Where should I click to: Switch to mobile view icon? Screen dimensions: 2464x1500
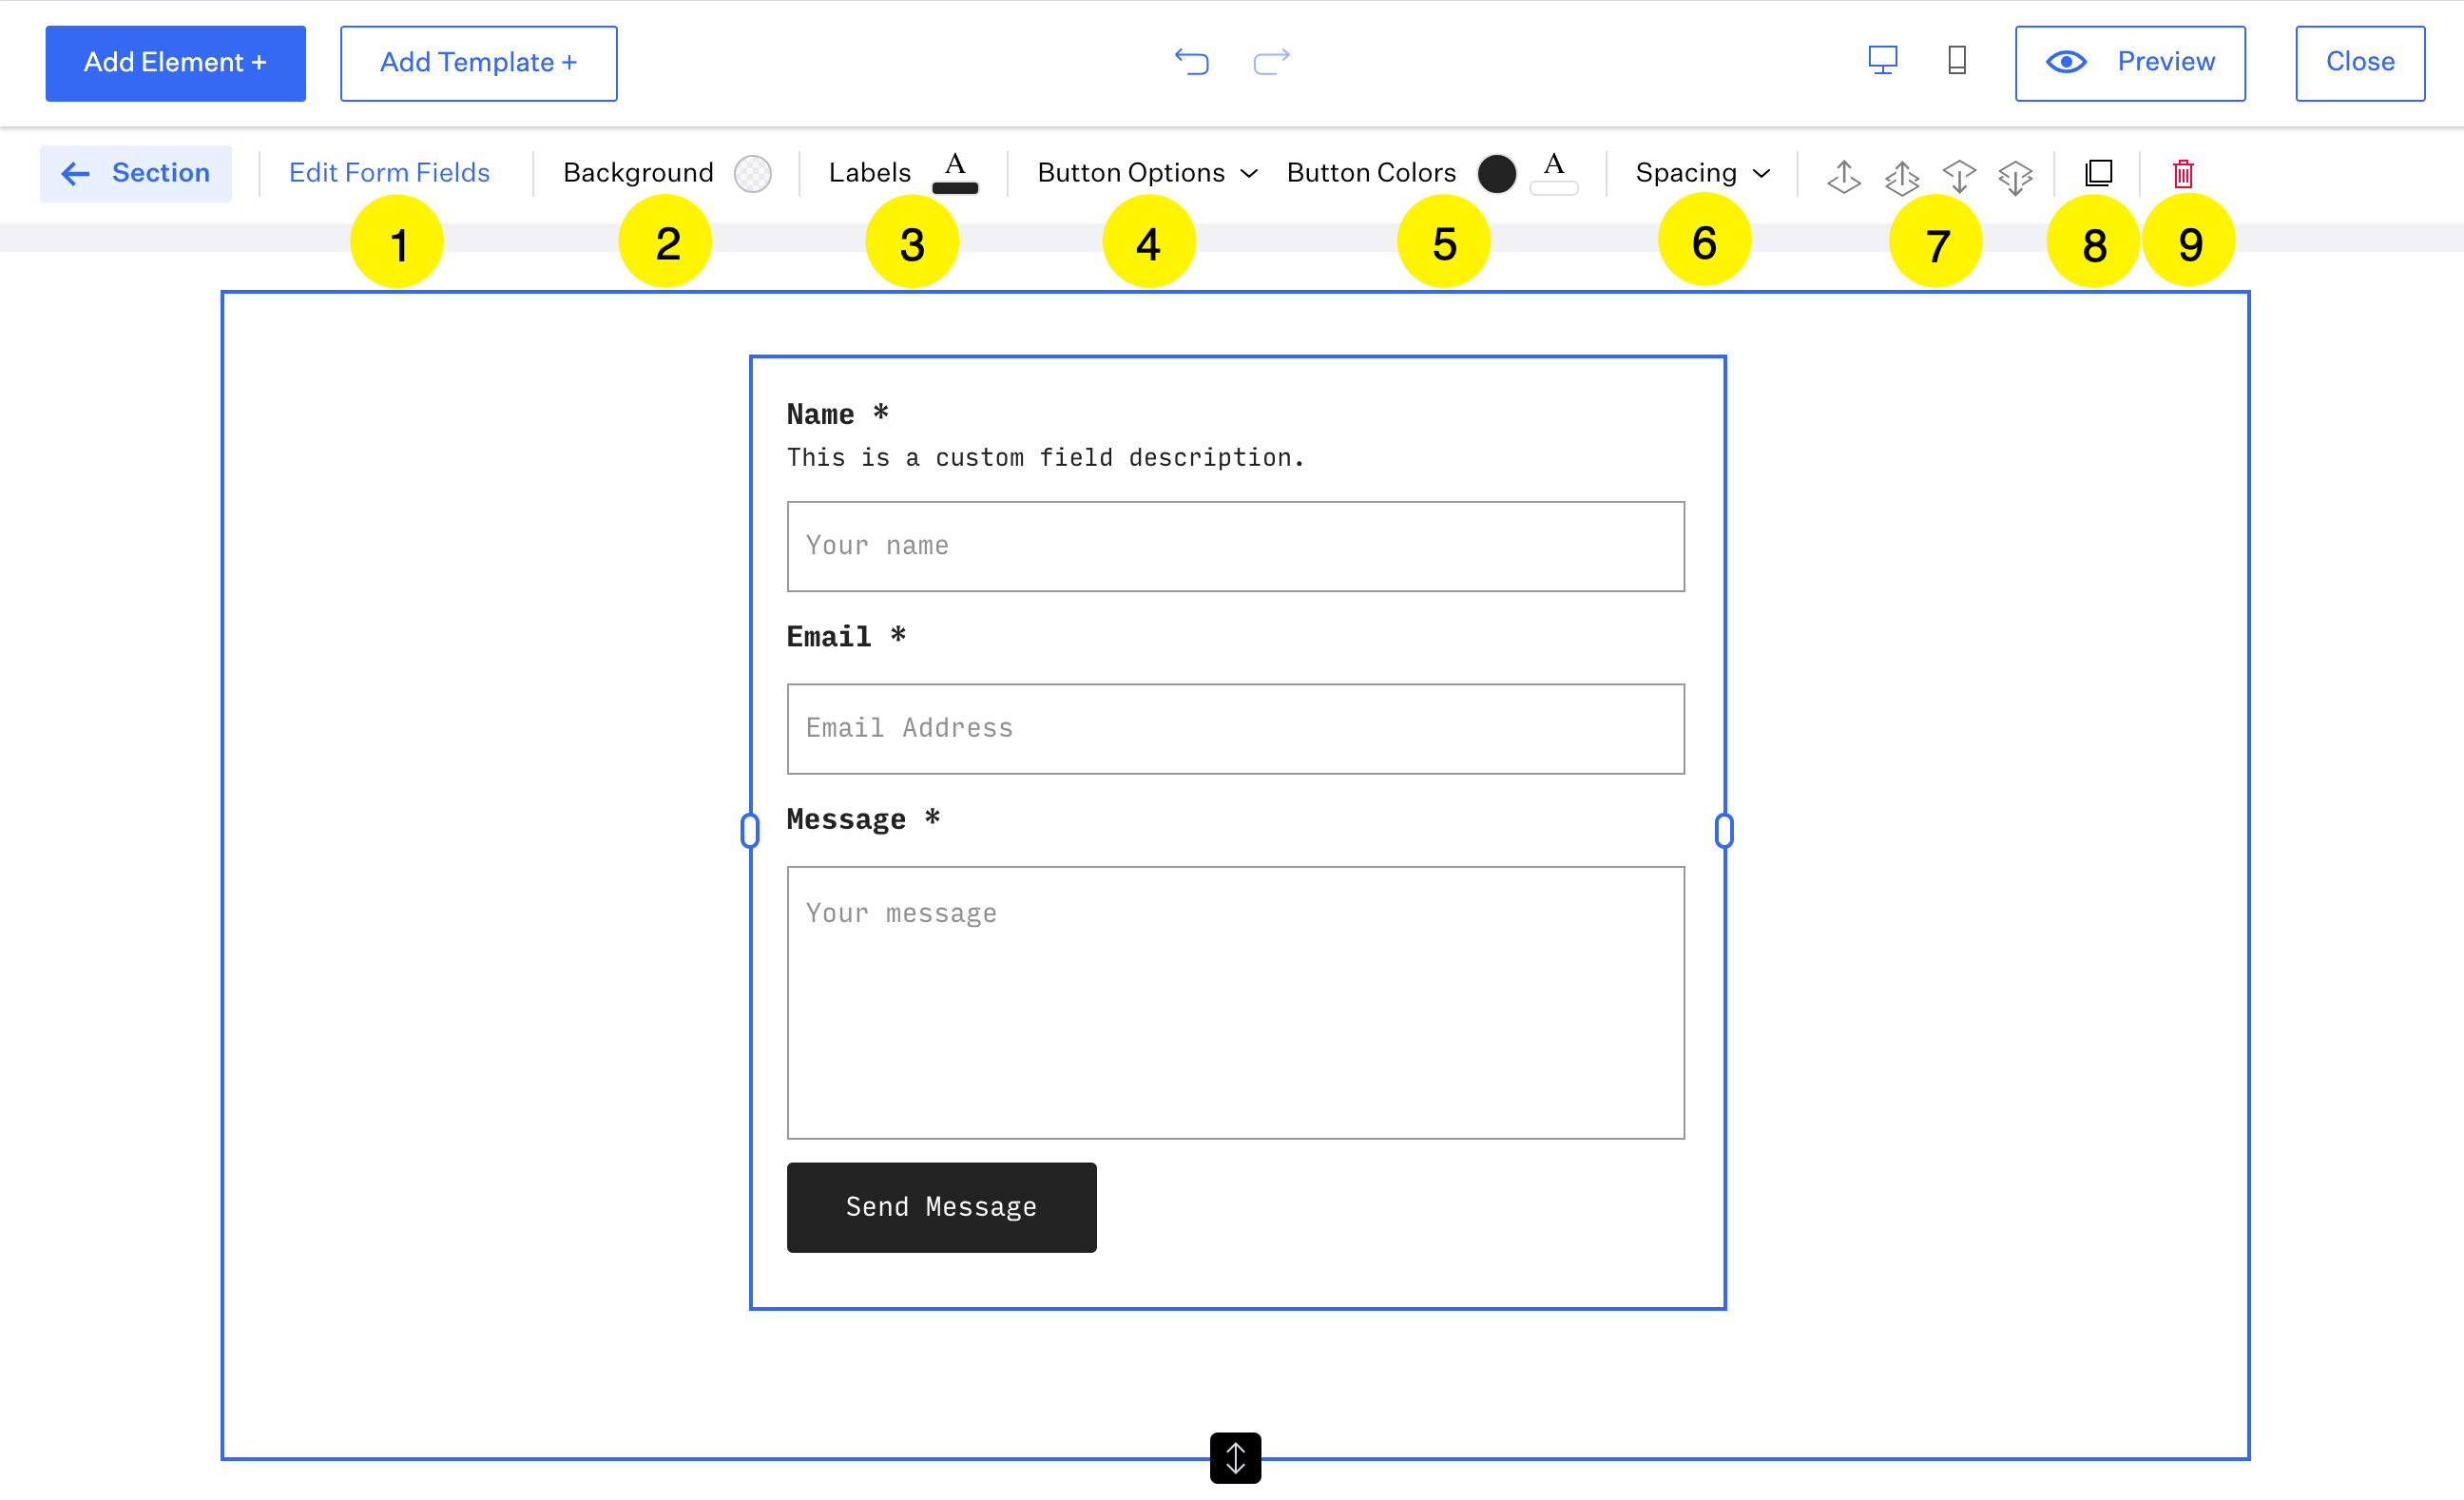(x=1957, y=61)
